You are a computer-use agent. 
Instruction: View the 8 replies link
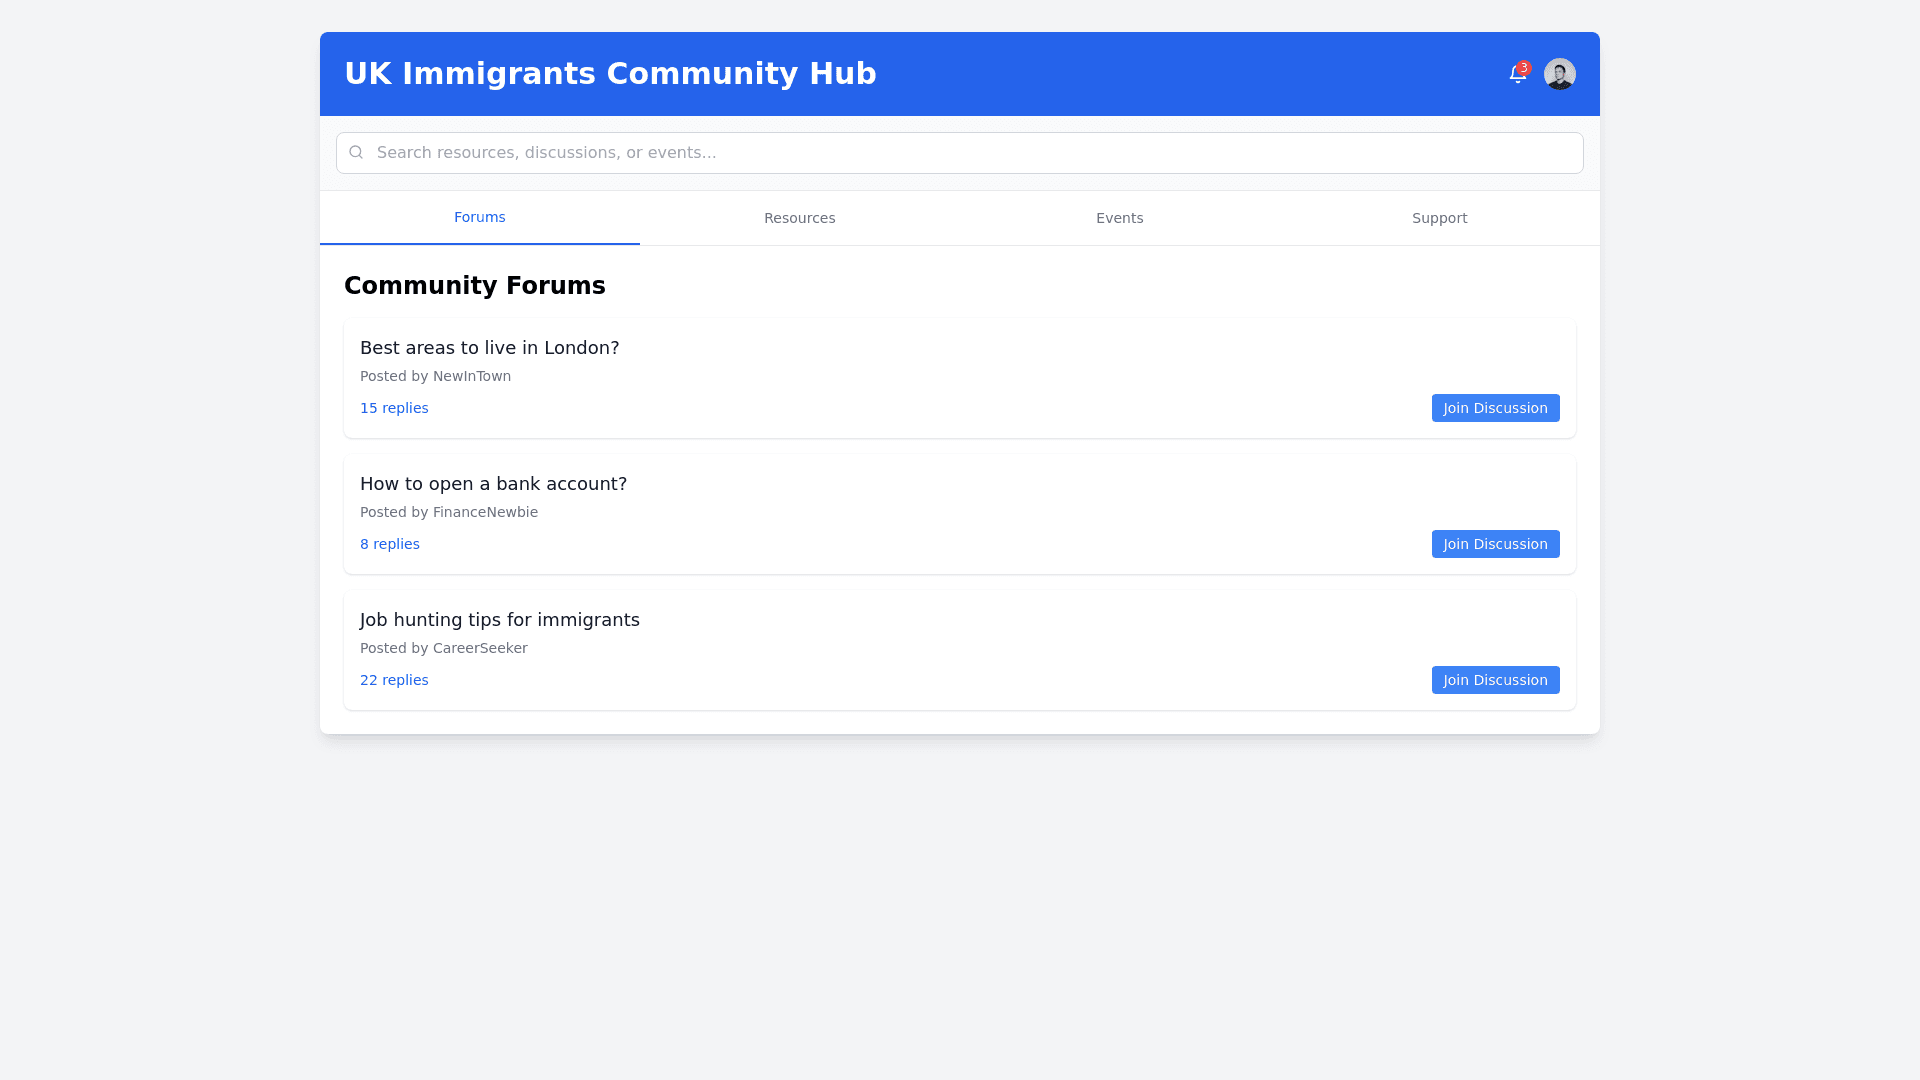pyautogui.click(x=390, y=544)
